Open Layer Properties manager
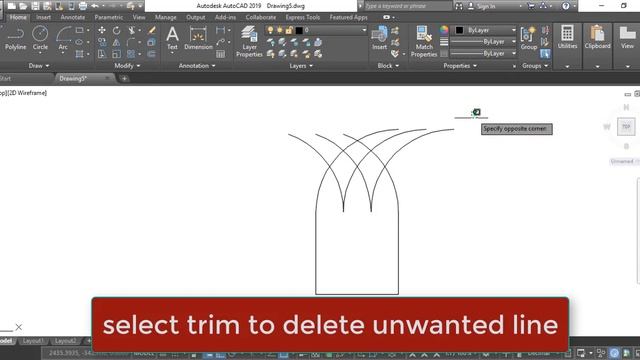Viewport: 640px width, 360px height. (x=249, y=42)
